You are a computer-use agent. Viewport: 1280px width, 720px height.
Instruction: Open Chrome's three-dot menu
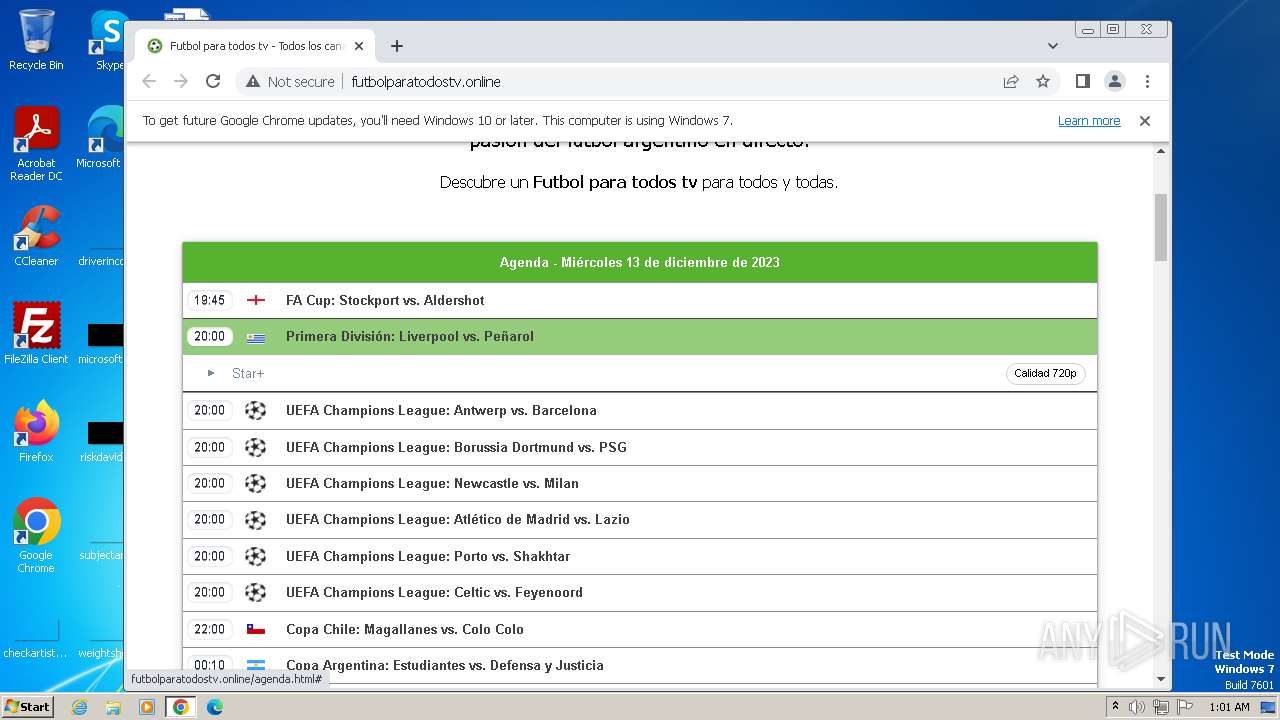[1147, 81]
